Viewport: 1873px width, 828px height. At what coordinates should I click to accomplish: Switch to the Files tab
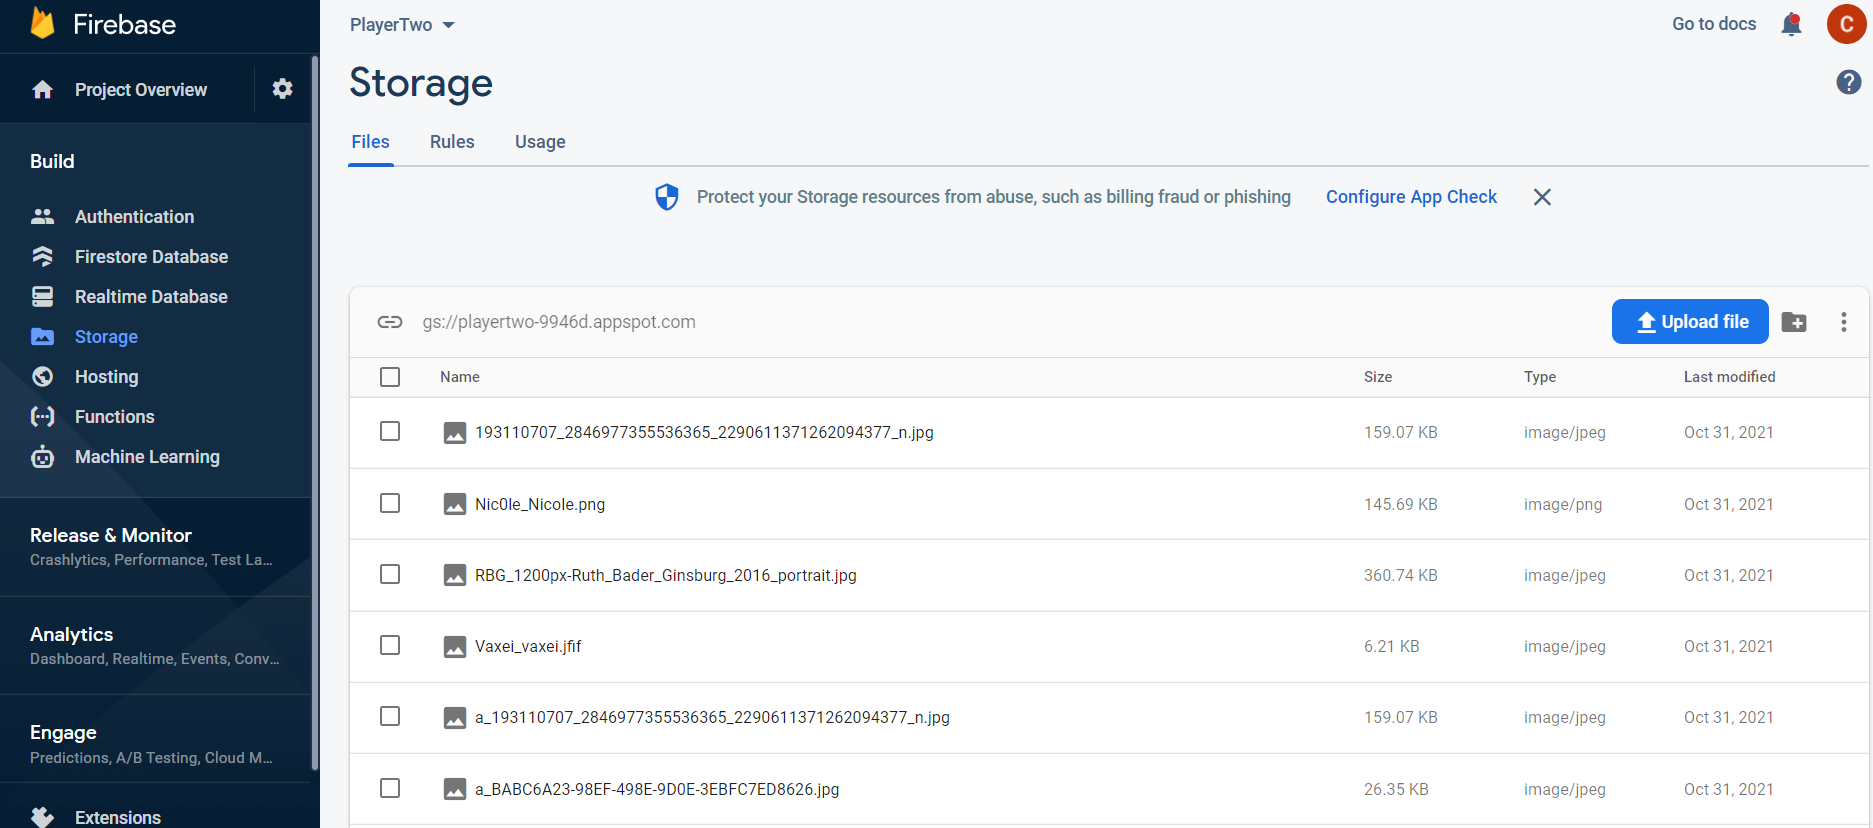point(370,142)
